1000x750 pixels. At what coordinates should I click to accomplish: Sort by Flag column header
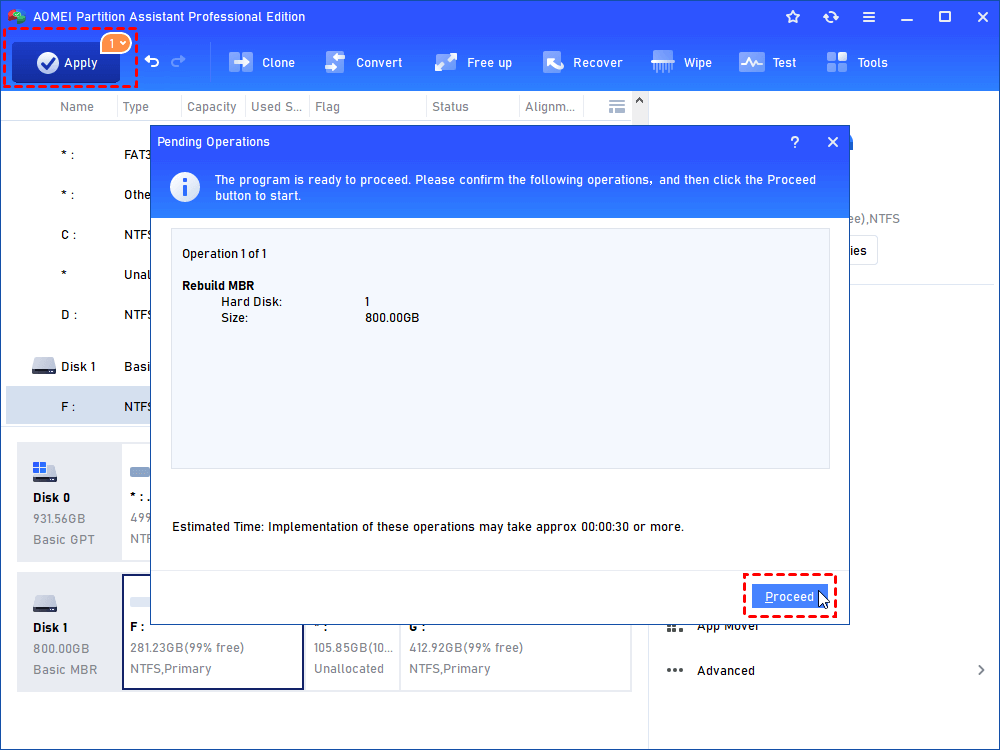pos(327,107)
